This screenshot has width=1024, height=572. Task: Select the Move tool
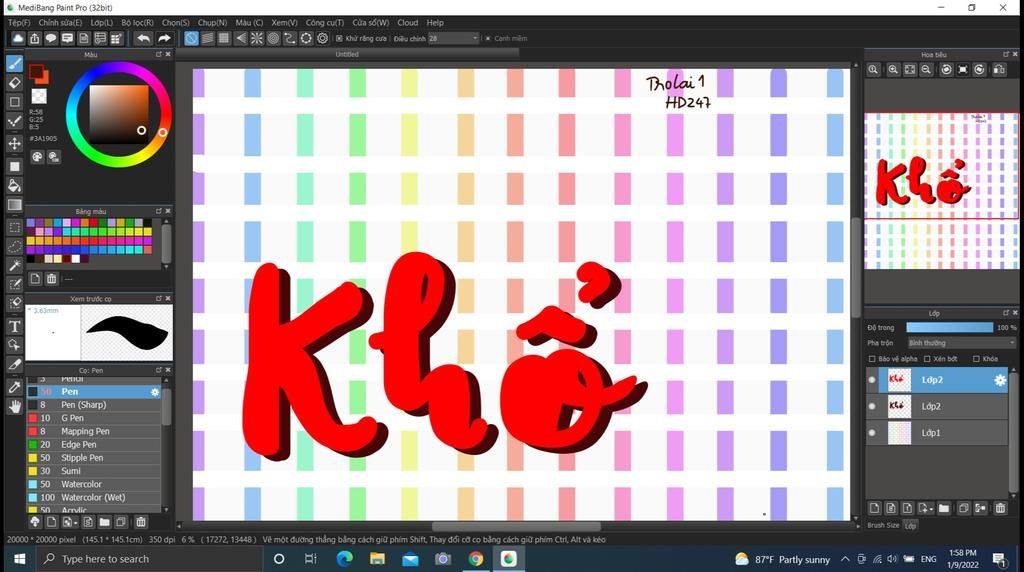(x=14, y=143)
